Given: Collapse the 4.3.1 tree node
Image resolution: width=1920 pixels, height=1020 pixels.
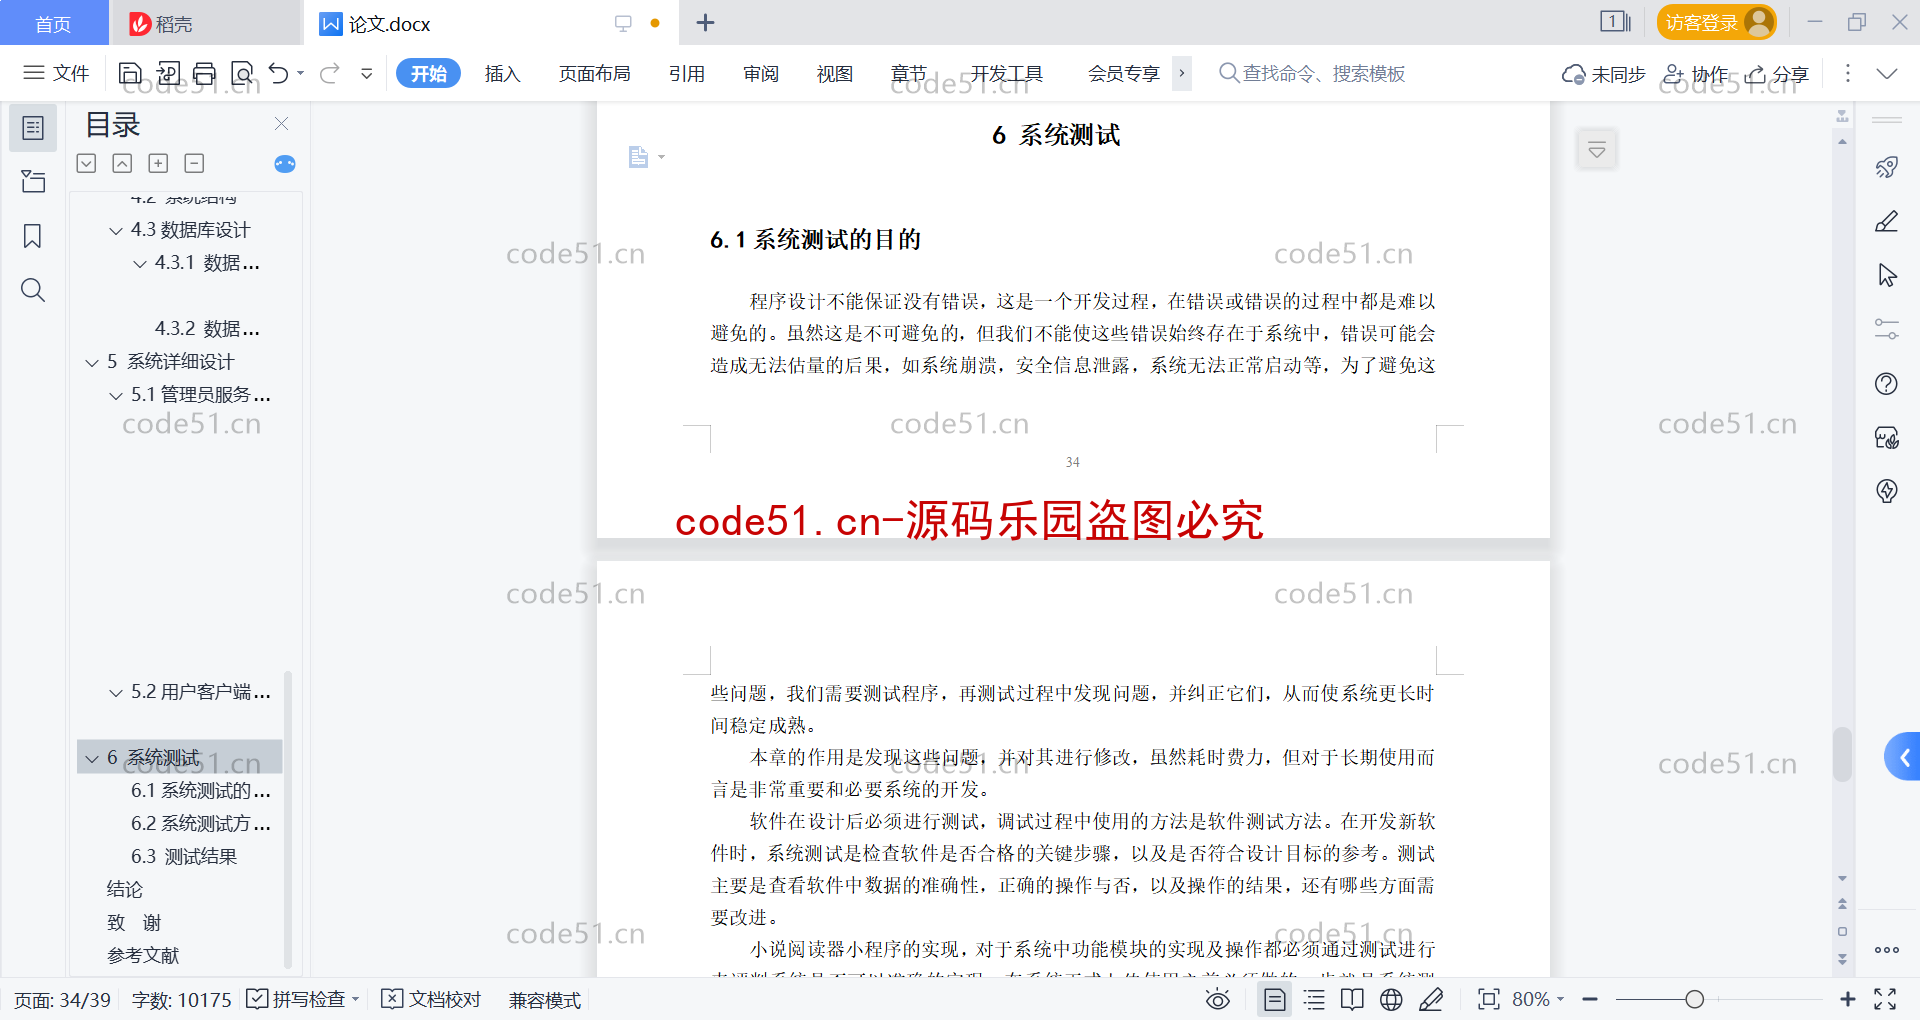Looking at the screenshot, I should [140, 264].
